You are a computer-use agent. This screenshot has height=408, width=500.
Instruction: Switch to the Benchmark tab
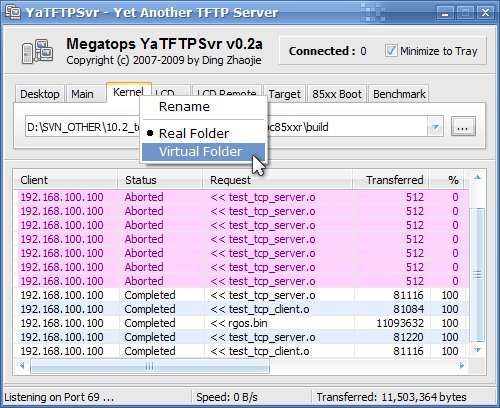point(399,94)
